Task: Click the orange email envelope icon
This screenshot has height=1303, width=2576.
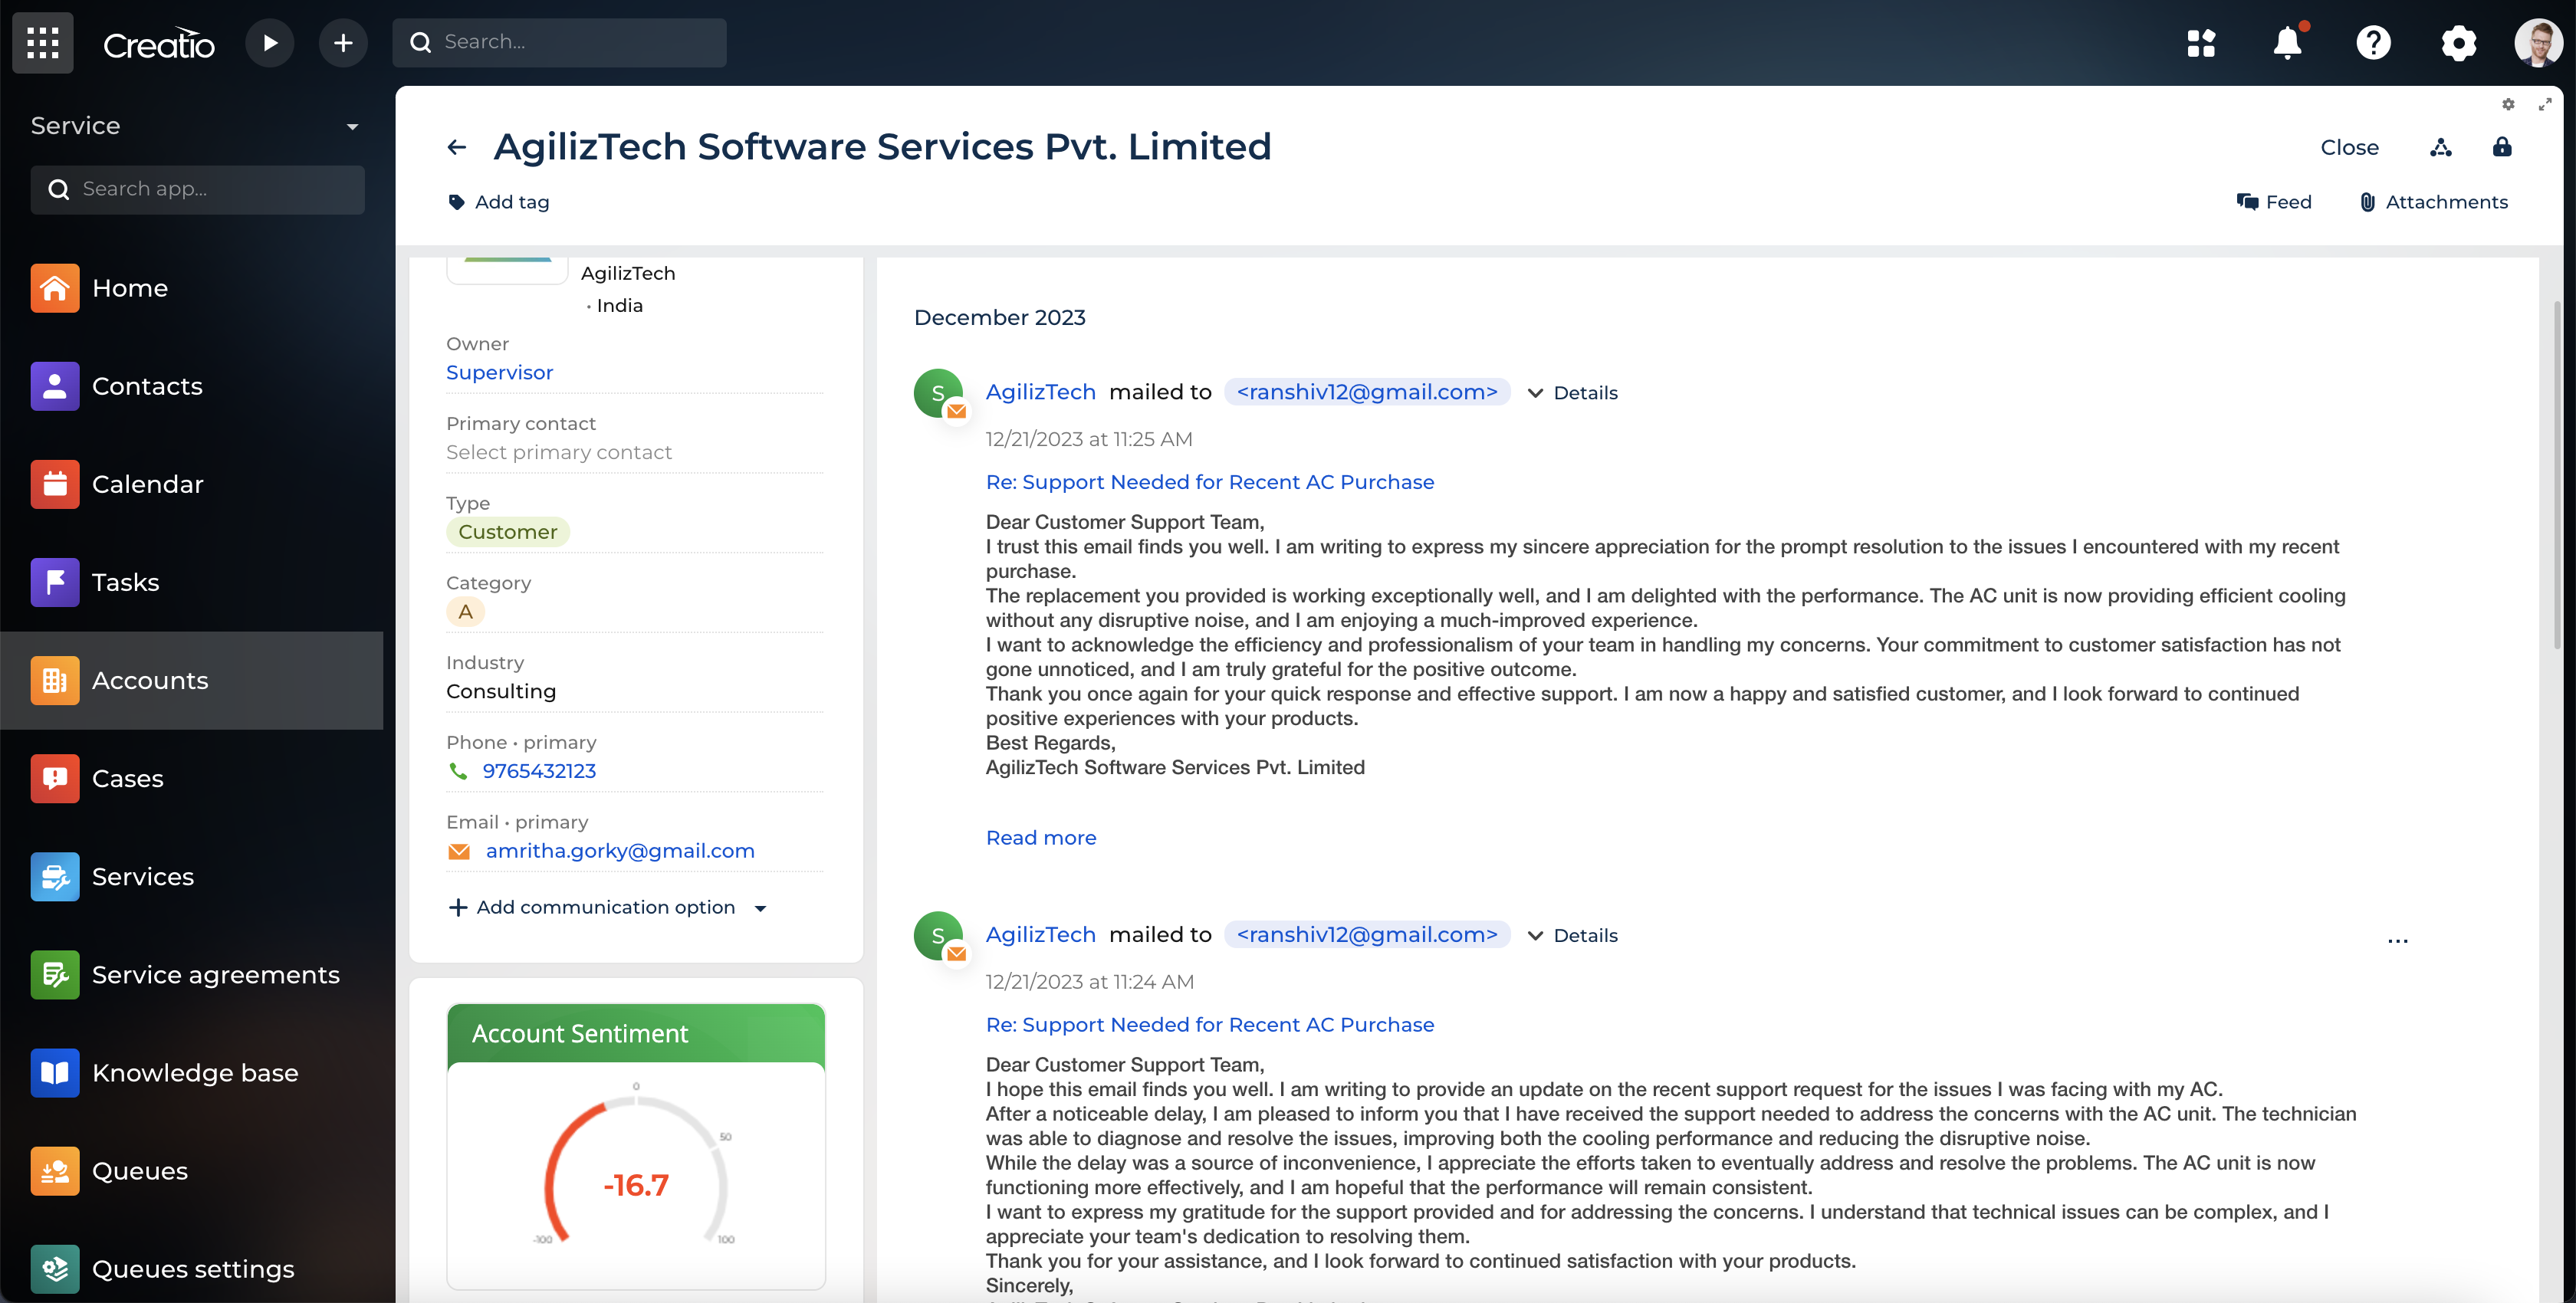Action: 459,852
